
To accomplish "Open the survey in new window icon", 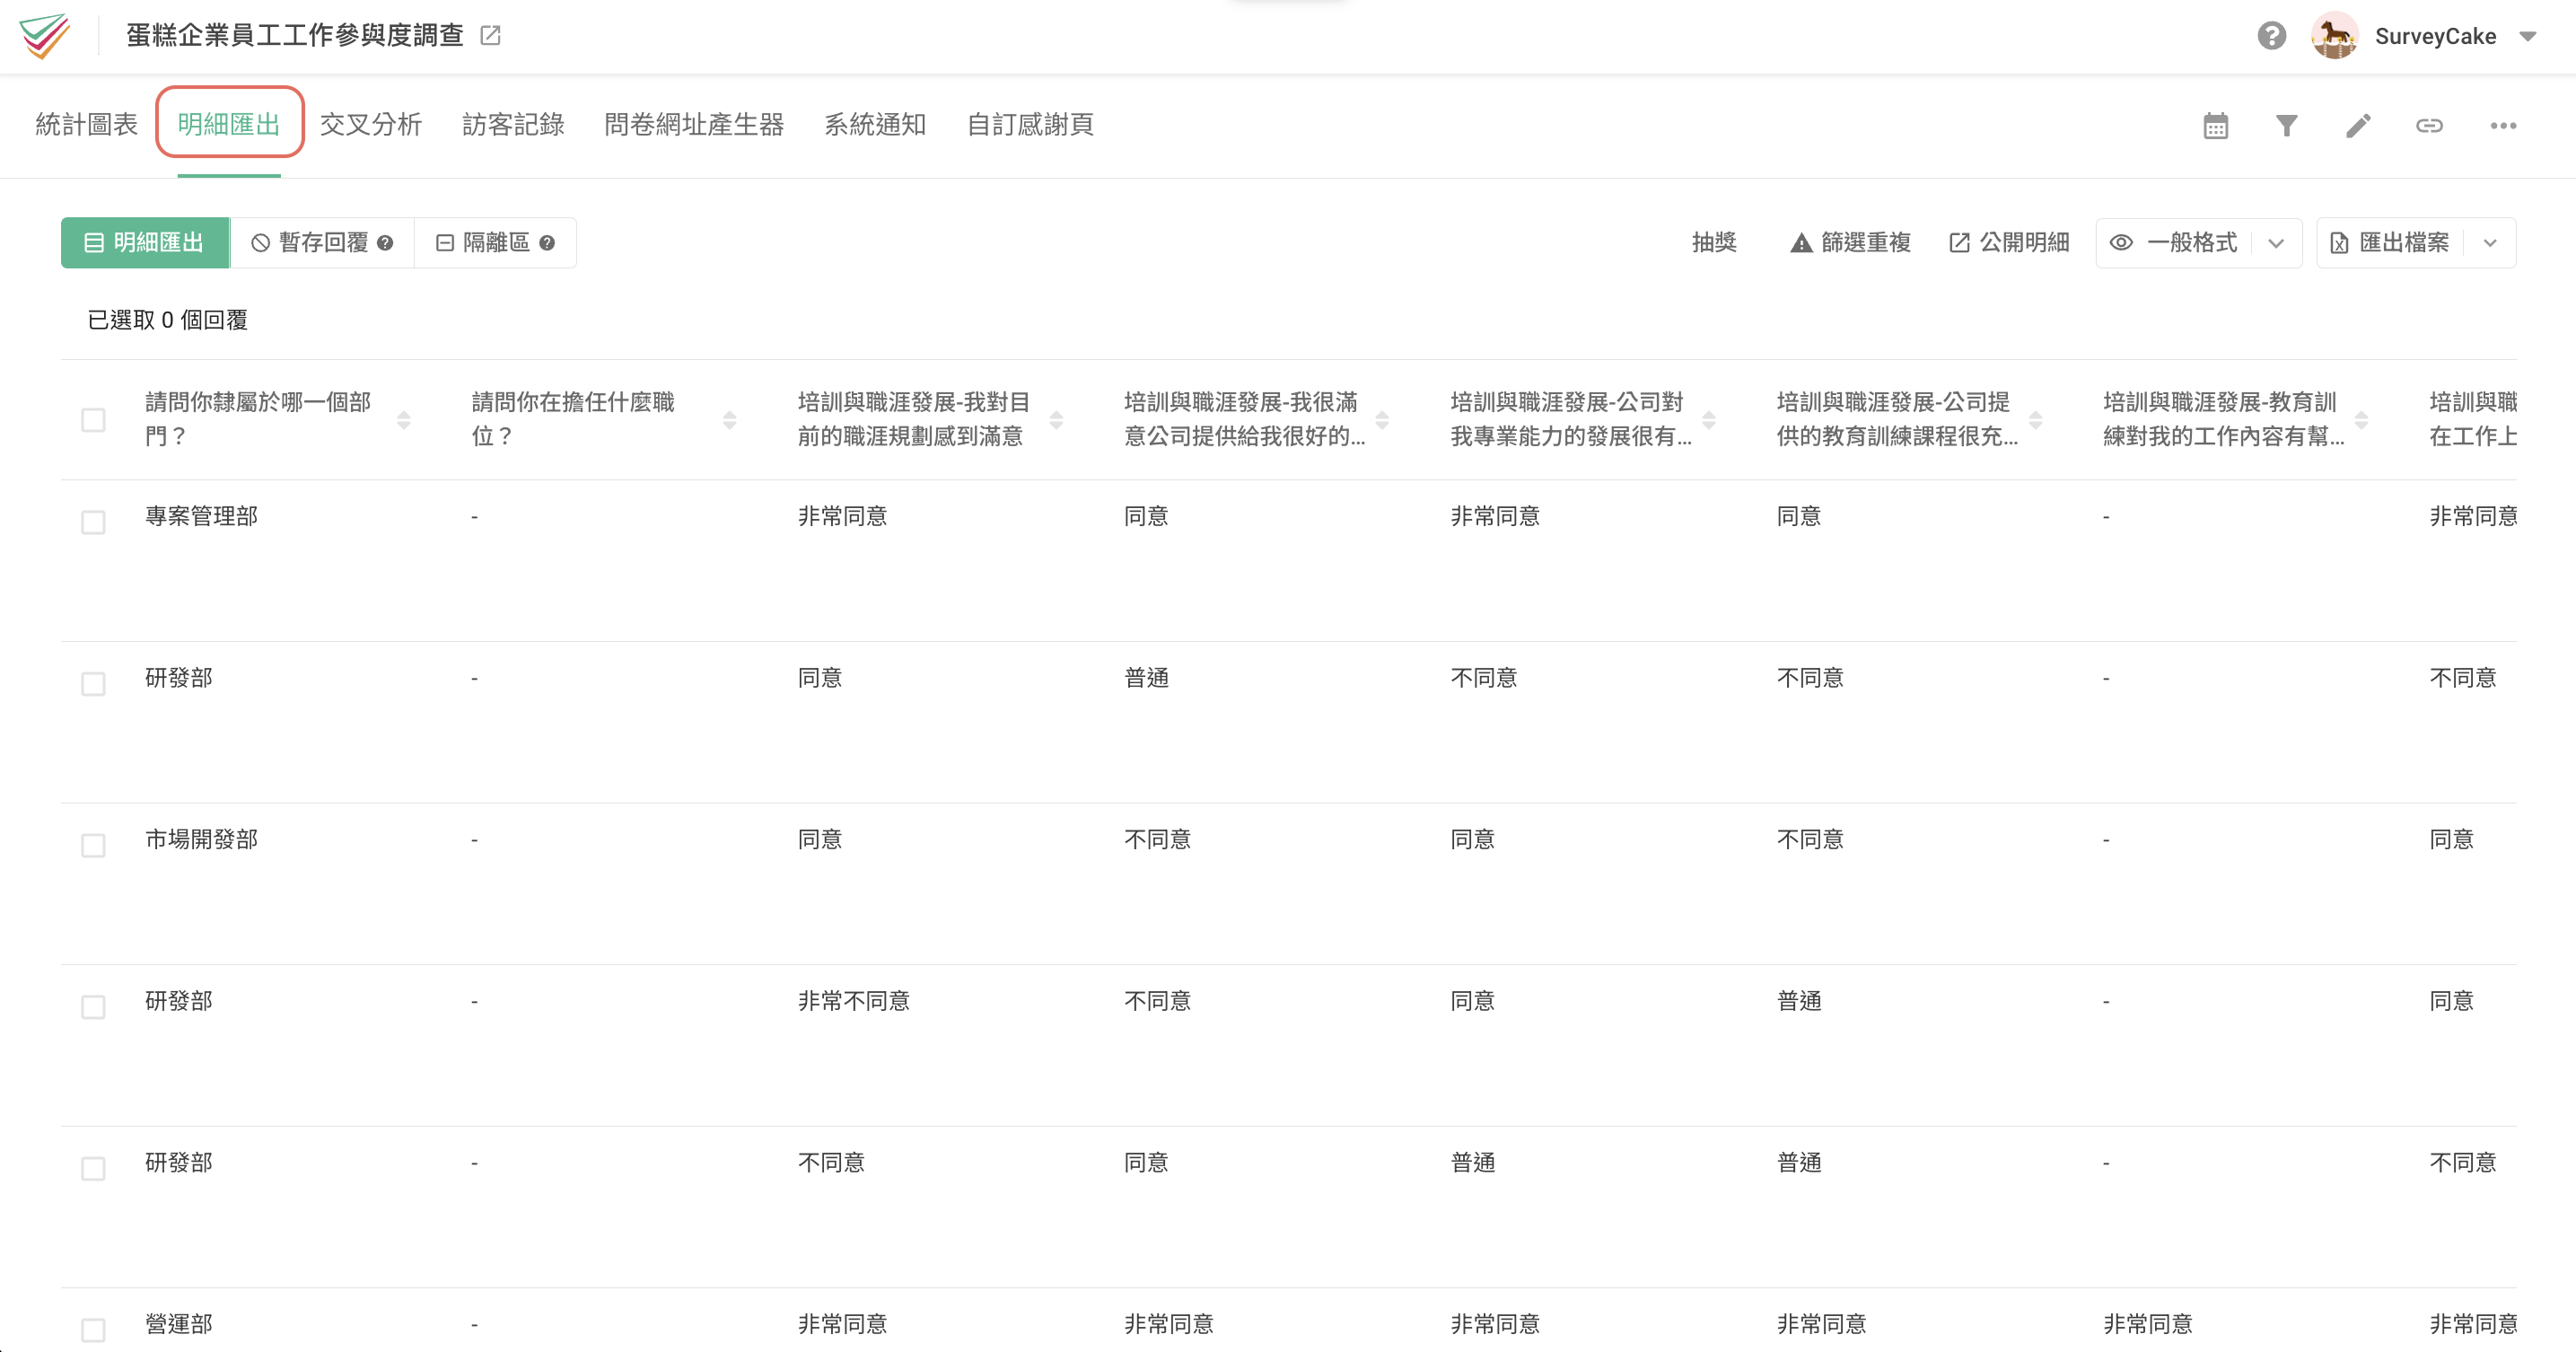I will (x=489, y=35).
